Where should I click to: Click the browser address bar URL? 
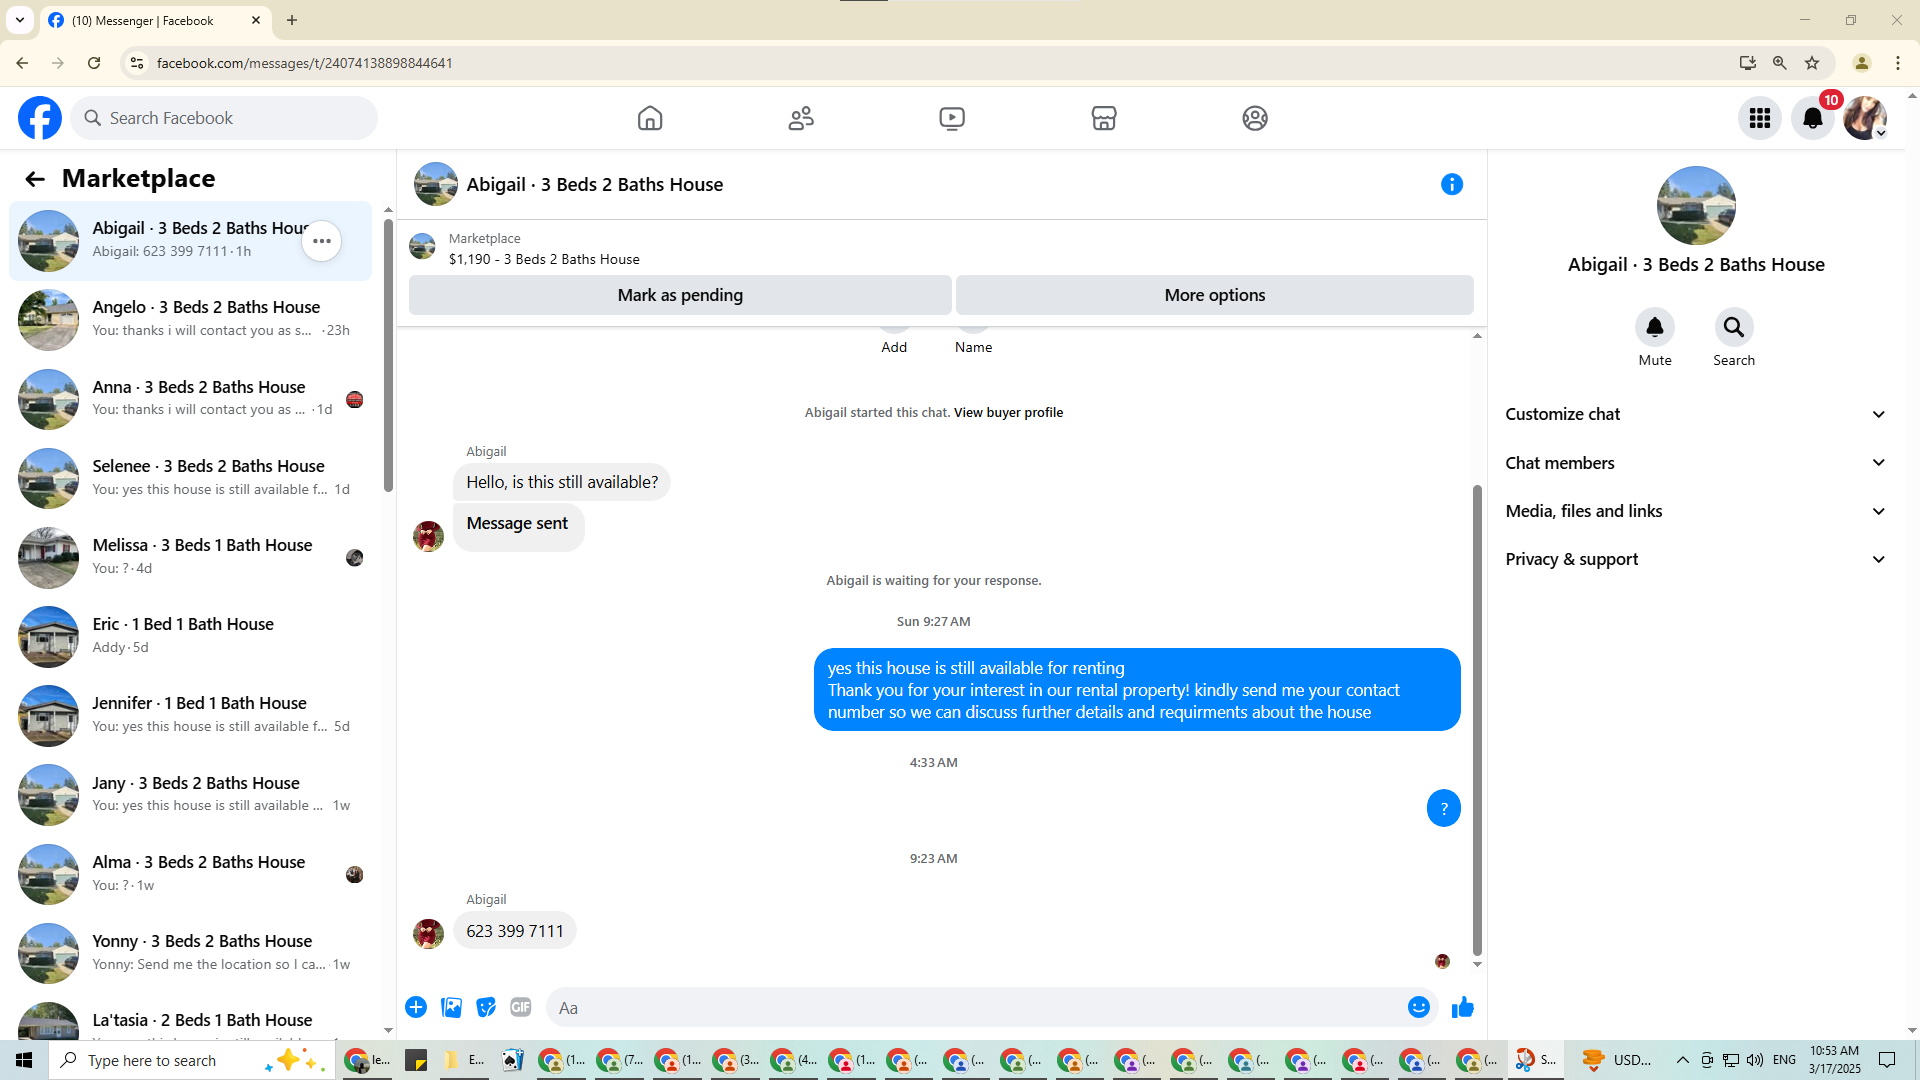coord(305,63)
